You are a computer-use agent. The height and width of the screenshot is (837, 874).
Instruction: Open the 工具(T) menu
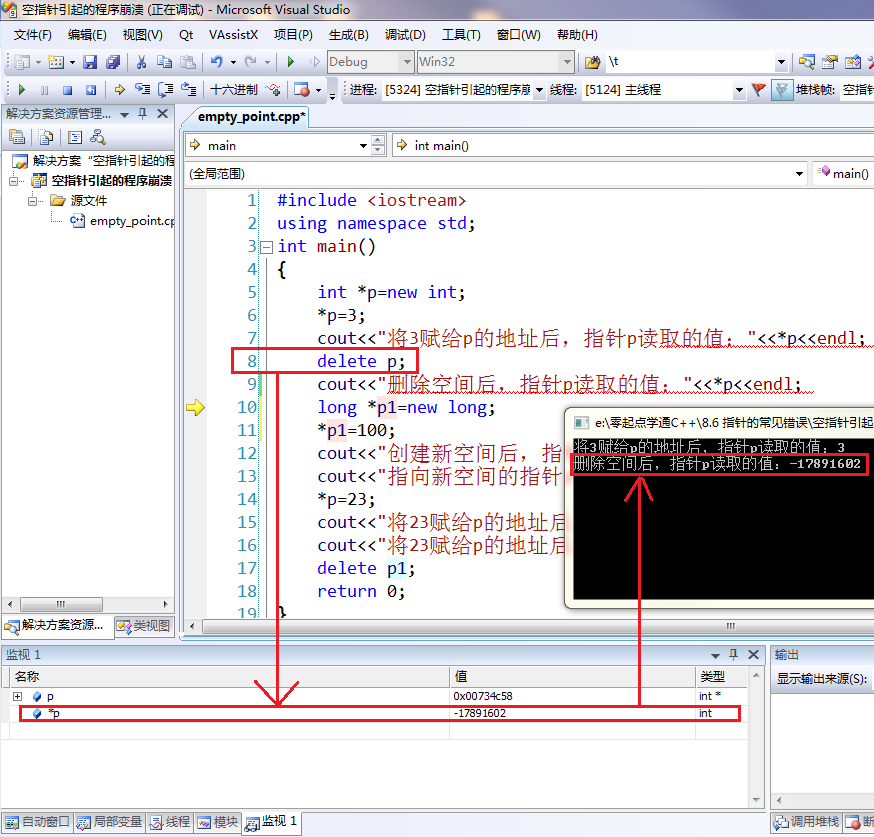pyautogui.click(x=461, y=35)
